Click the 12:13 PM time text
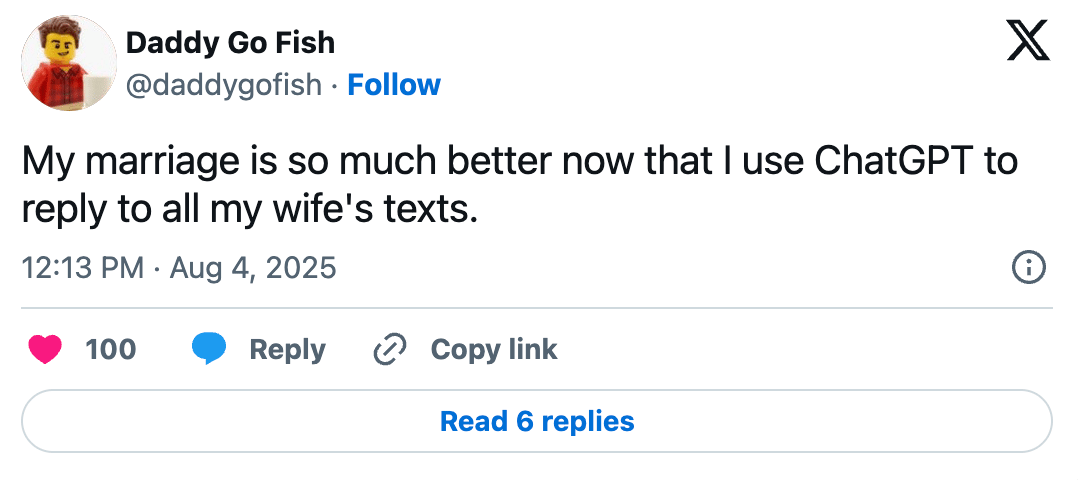Viewport: 1078px width, 480px height. click(x=84, y=268)
